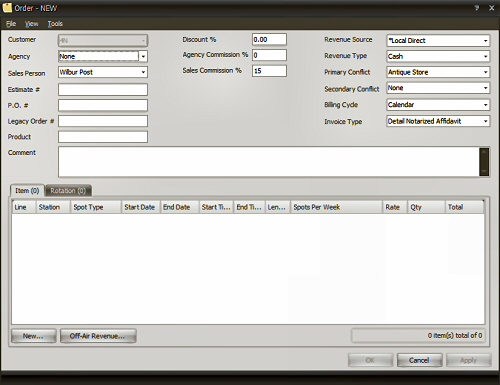Click the Comment box scrollbar

point(484,162)
